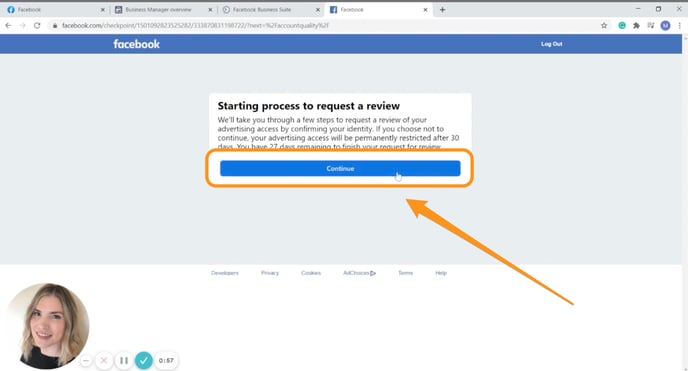Restore down the browser window
688x371 pixels.
[658, 9]
